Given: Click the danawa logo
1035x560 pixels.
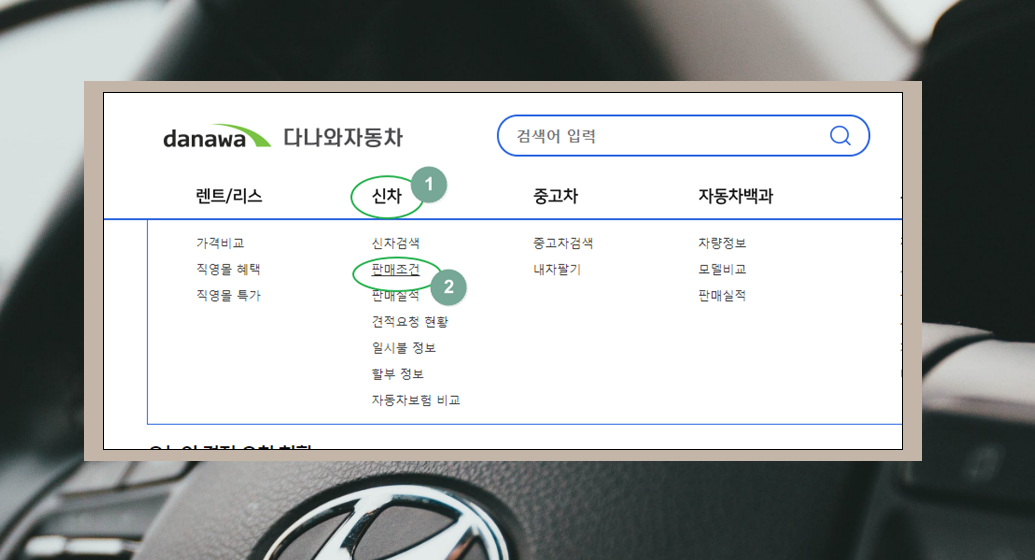Looking at the screenshot, I should 217,137.
